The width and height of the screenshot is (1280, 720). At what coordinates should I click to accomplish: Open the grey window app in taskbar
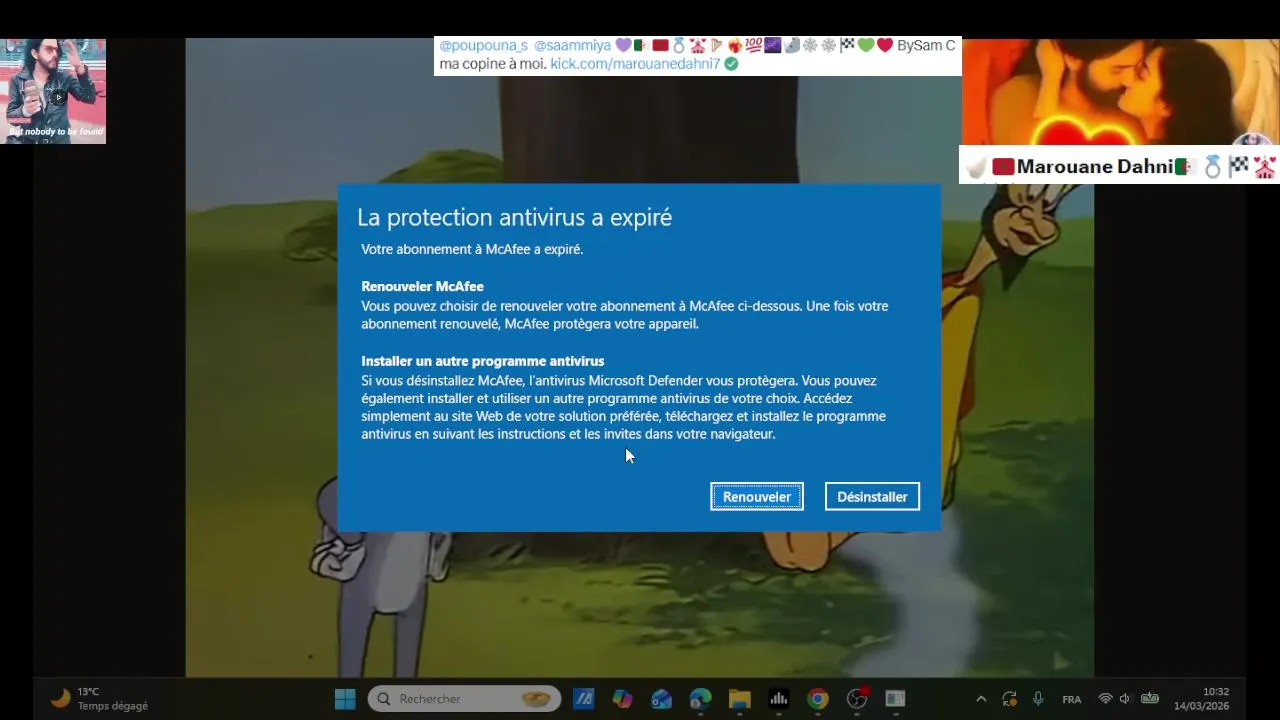pos(895,699)
